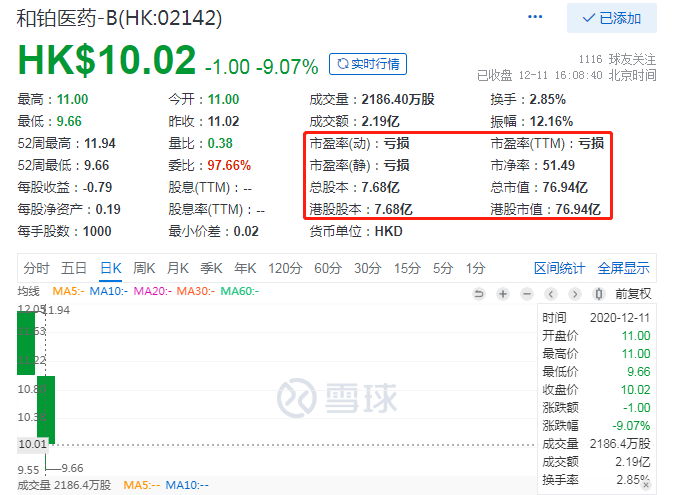The image size is (676, 495).
Task: Switch to the 30分 interval tab
Action: click(368, 268)
